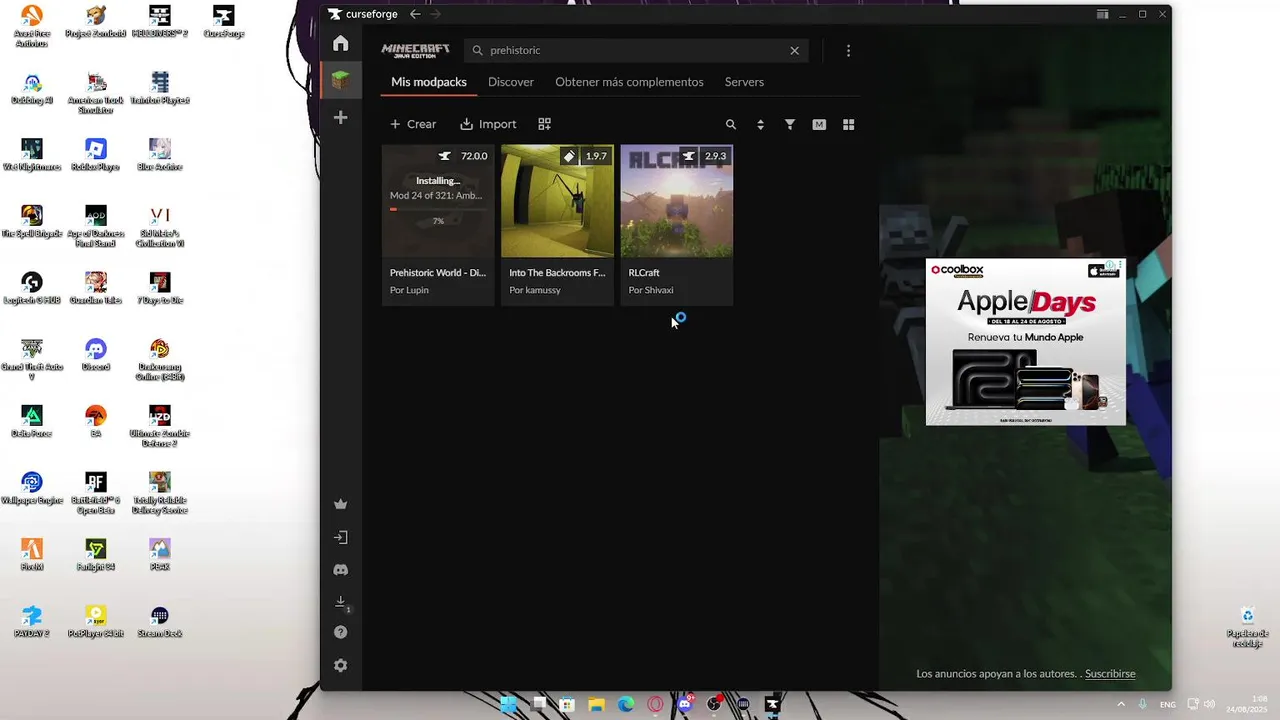
Task: Switch to grid view layout icon
Action: (849, 125)
